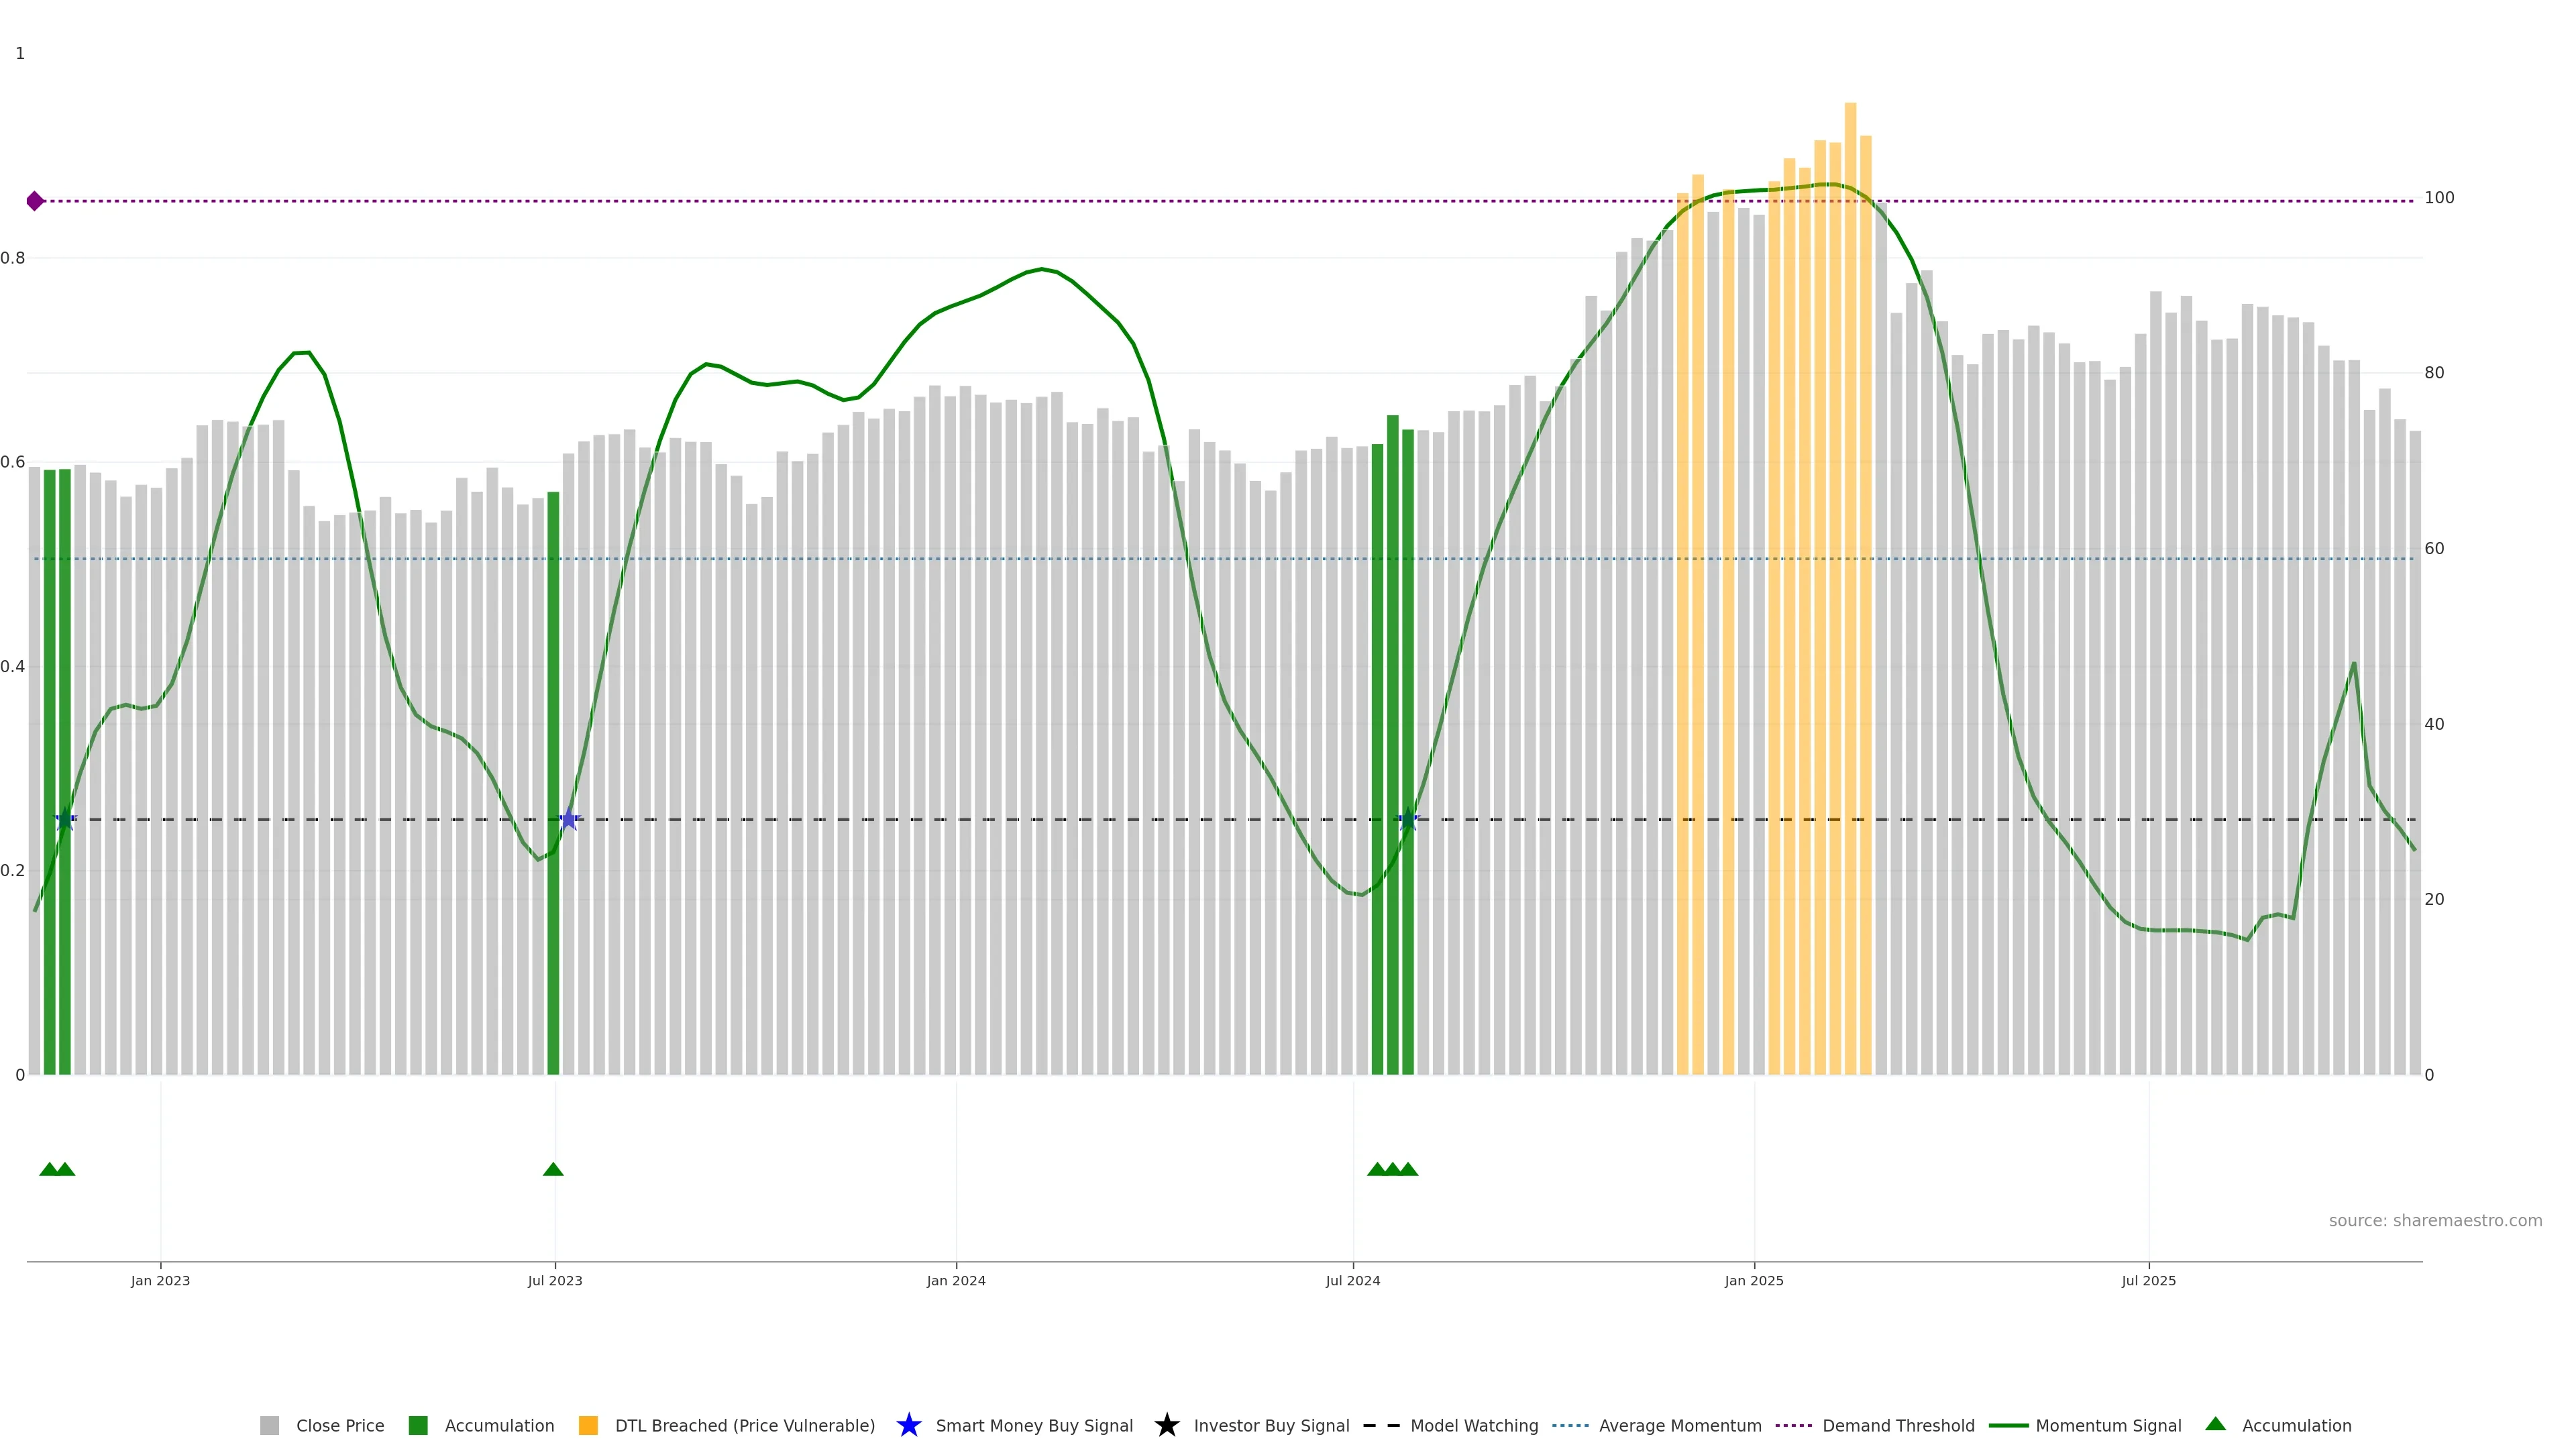This screenshot has width=2576, height=1449.
Task: Click the orange DTL Breached color swatch
Action: point(588,1426)
